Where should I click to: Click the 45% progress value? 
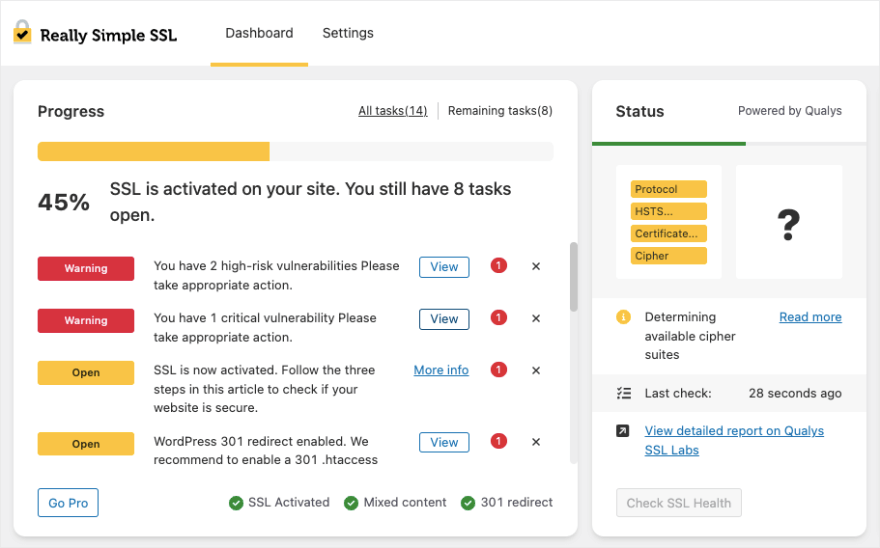64,202
